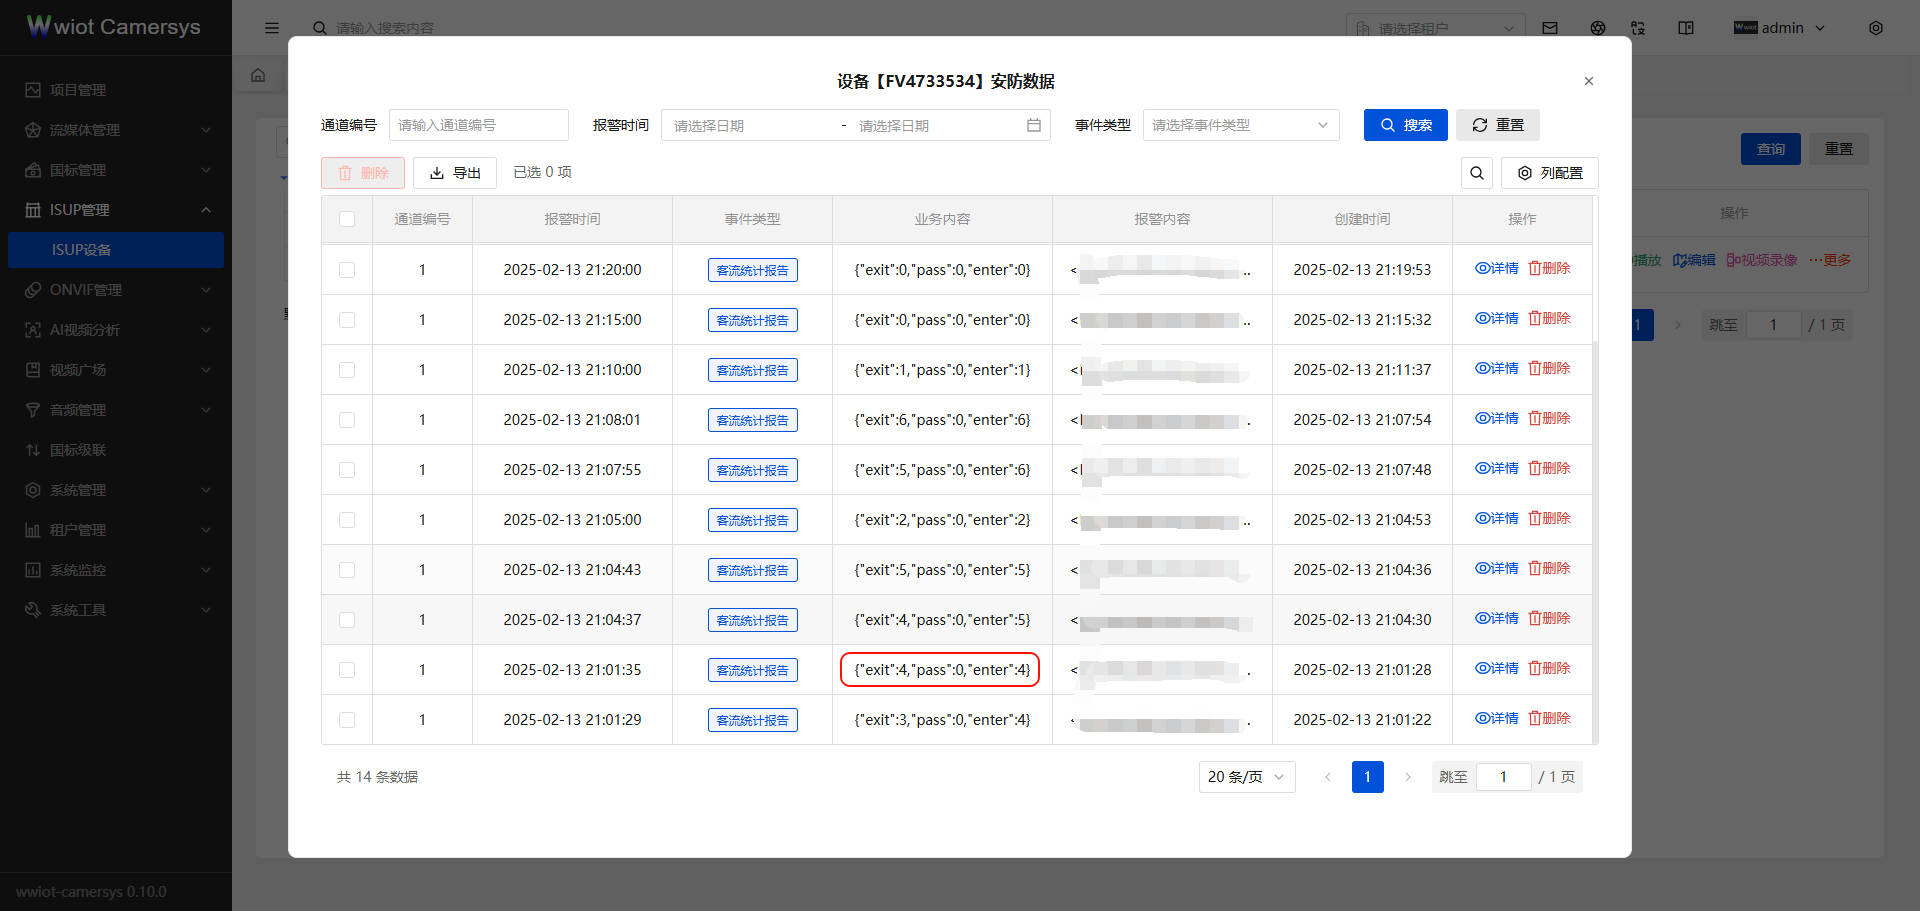This screenshot has height=911, width=1920.
Task: View 详情 for the 21:01:29 alarm row
Action: click(1496, 718)
